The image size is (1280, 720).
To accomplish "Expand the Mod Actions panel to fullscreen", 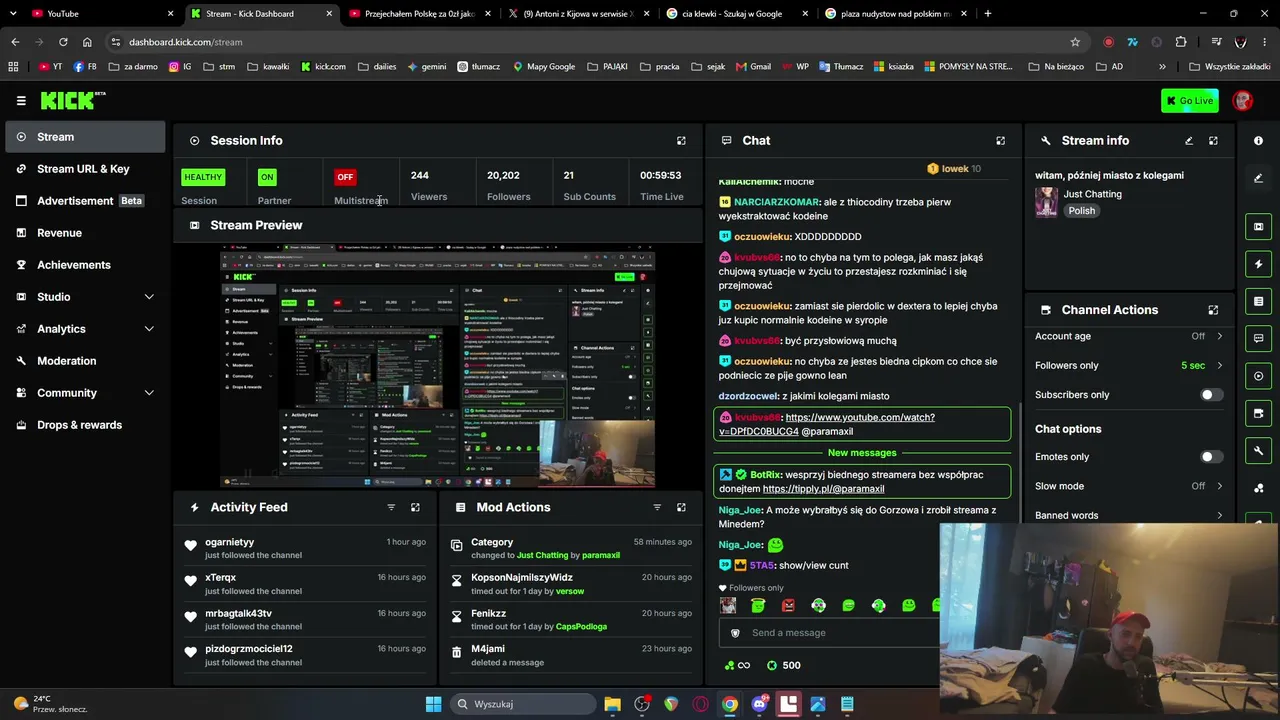I will click(x=681, y=507).
